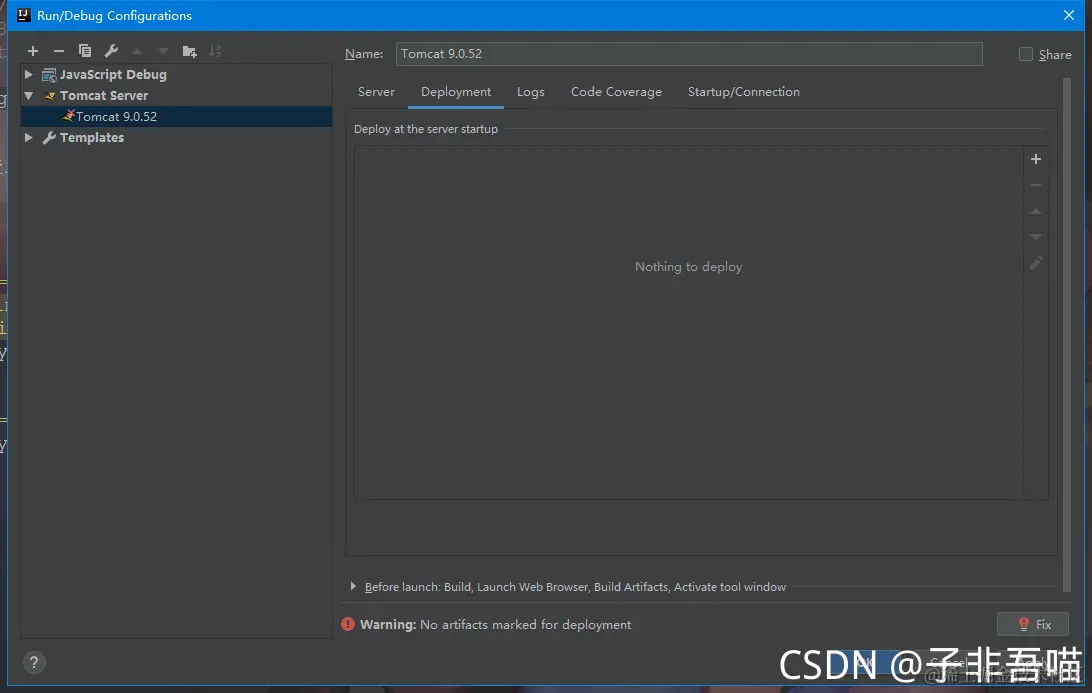This screenshot has height=693, width=1092.
Task: Edit deployment item pencil icon
Action: click(x=1036, y=263)
